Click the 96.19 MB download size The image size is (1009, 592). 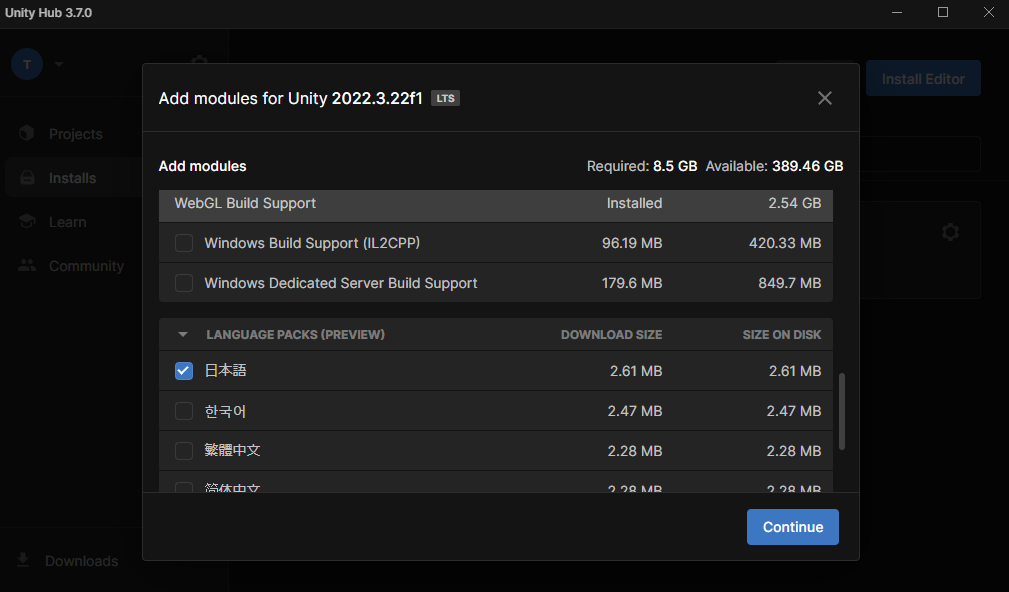[632, 243]
